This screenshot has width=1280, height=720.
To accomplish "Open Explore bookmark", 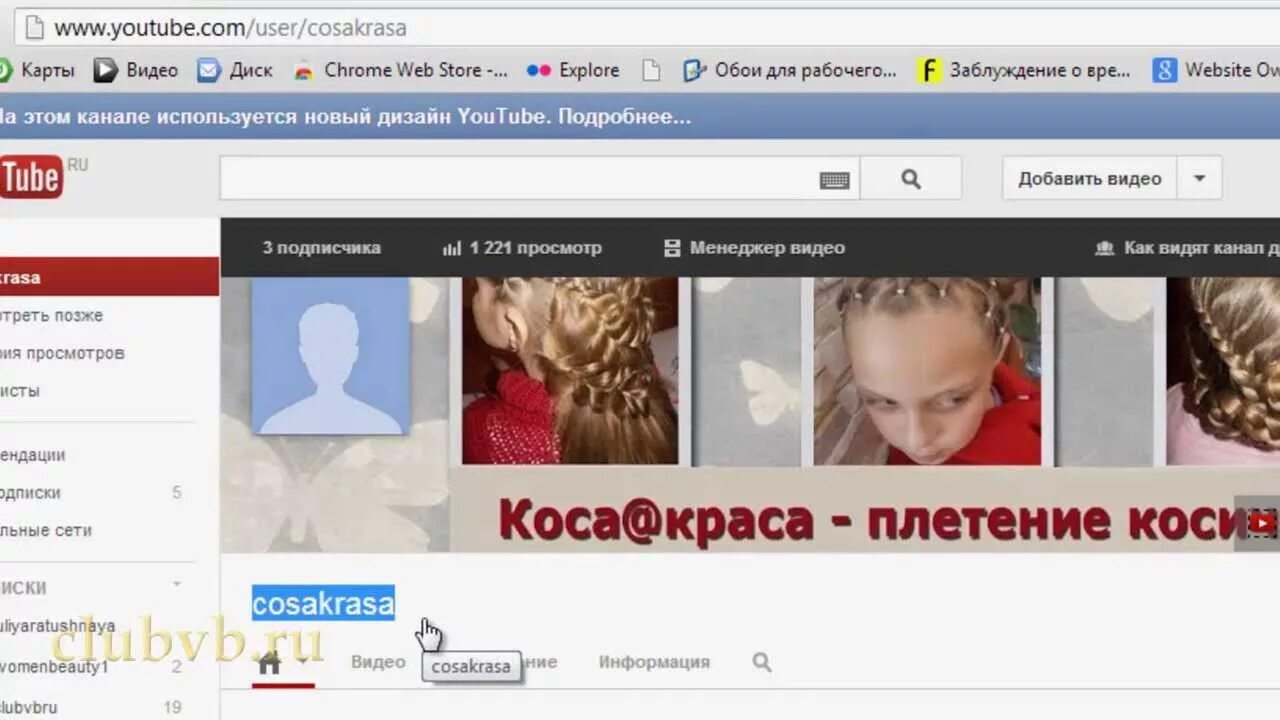I will point(574,70).
